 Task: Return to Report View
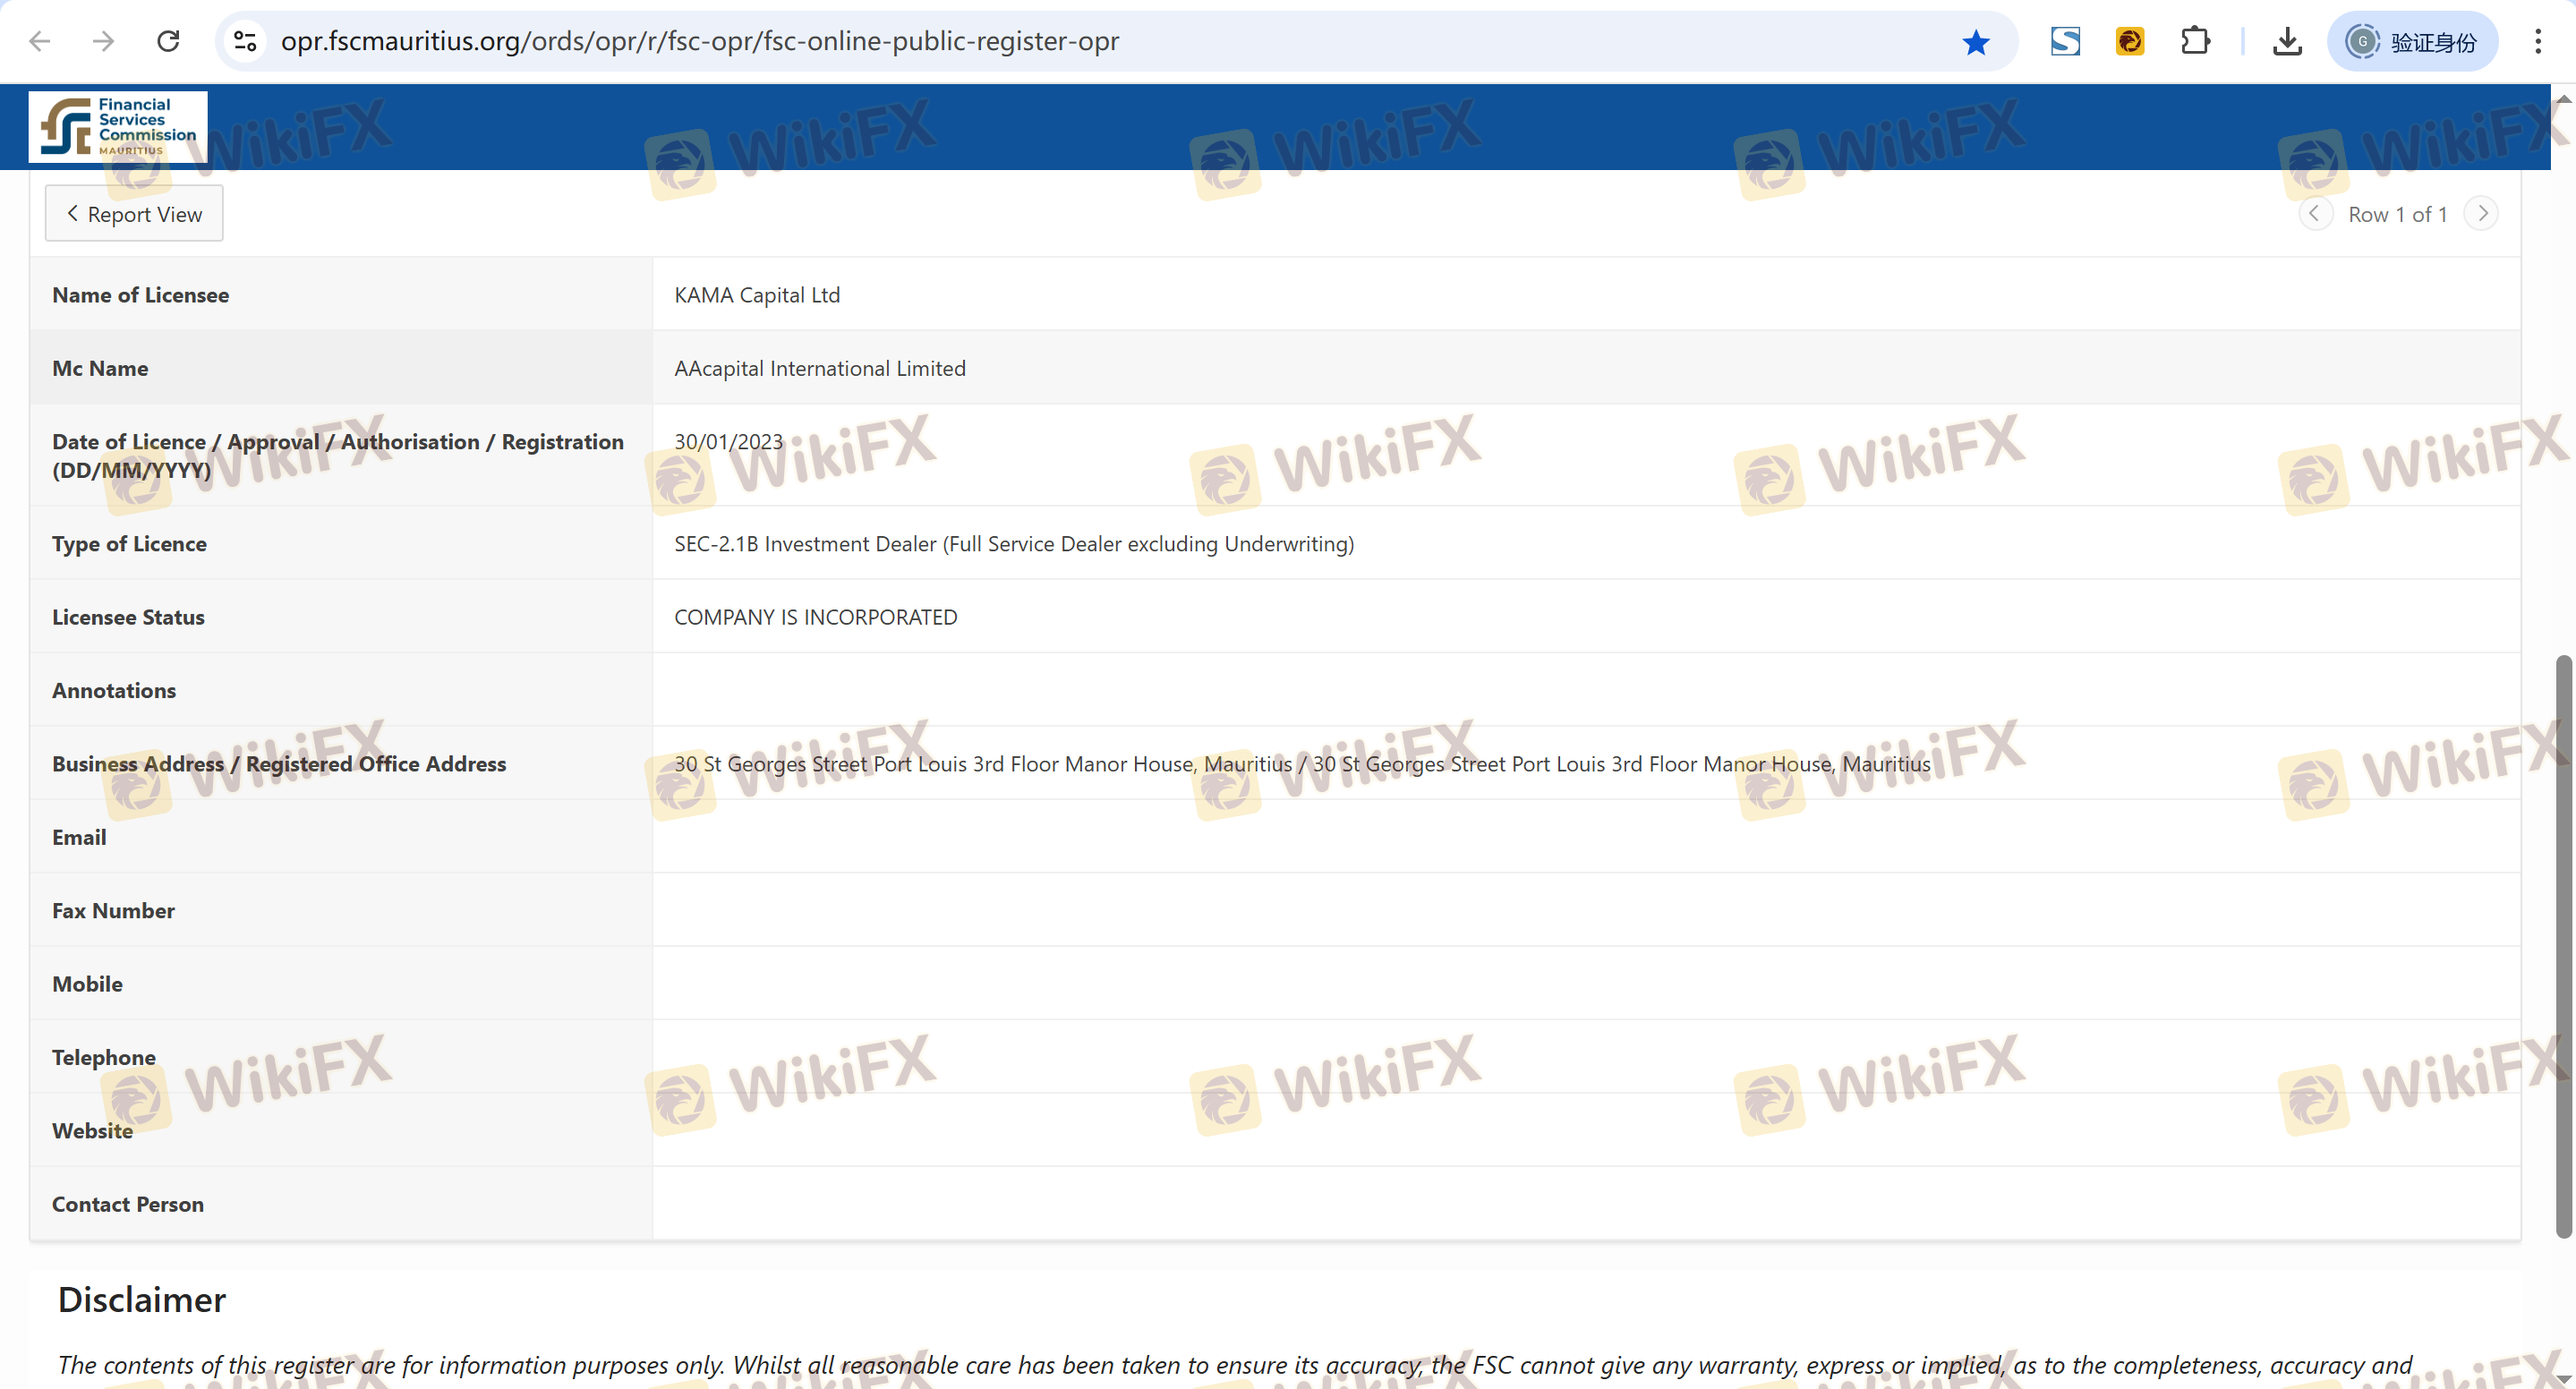click(x=134, y=213)
